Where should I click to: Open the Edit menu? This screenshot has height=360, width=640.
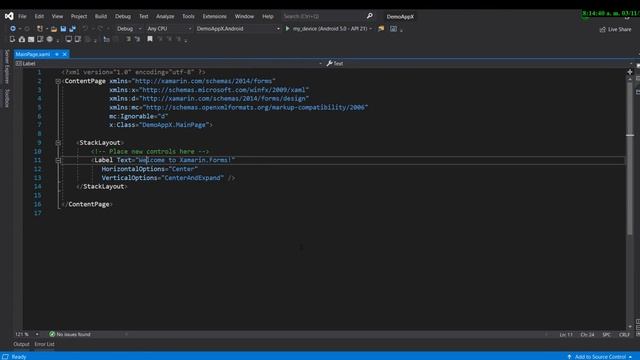tap(39, 16)
